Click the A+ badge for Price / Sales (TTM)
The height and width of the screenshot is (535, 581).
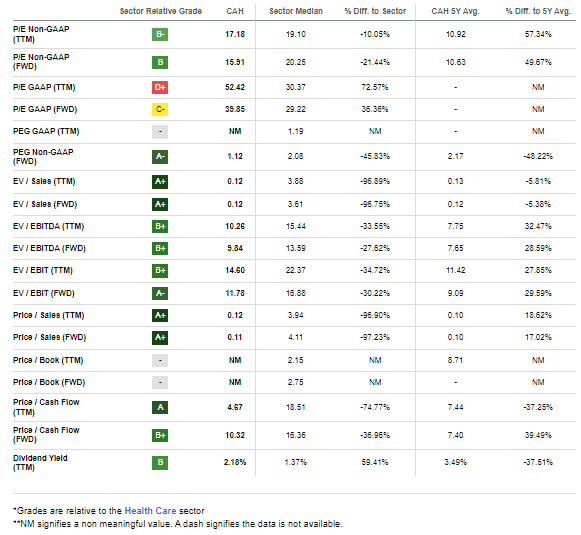click(160, 315)
